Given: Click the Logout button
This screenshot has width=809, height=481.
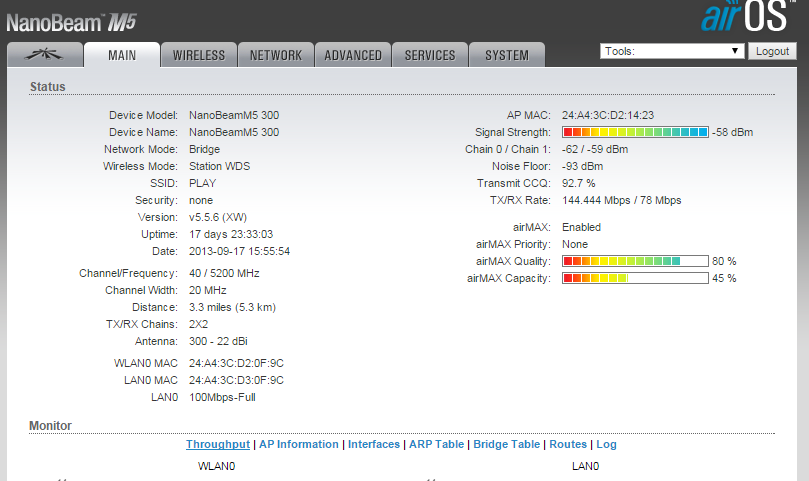Looking at the screenshot, I should [x=772, y=51].
